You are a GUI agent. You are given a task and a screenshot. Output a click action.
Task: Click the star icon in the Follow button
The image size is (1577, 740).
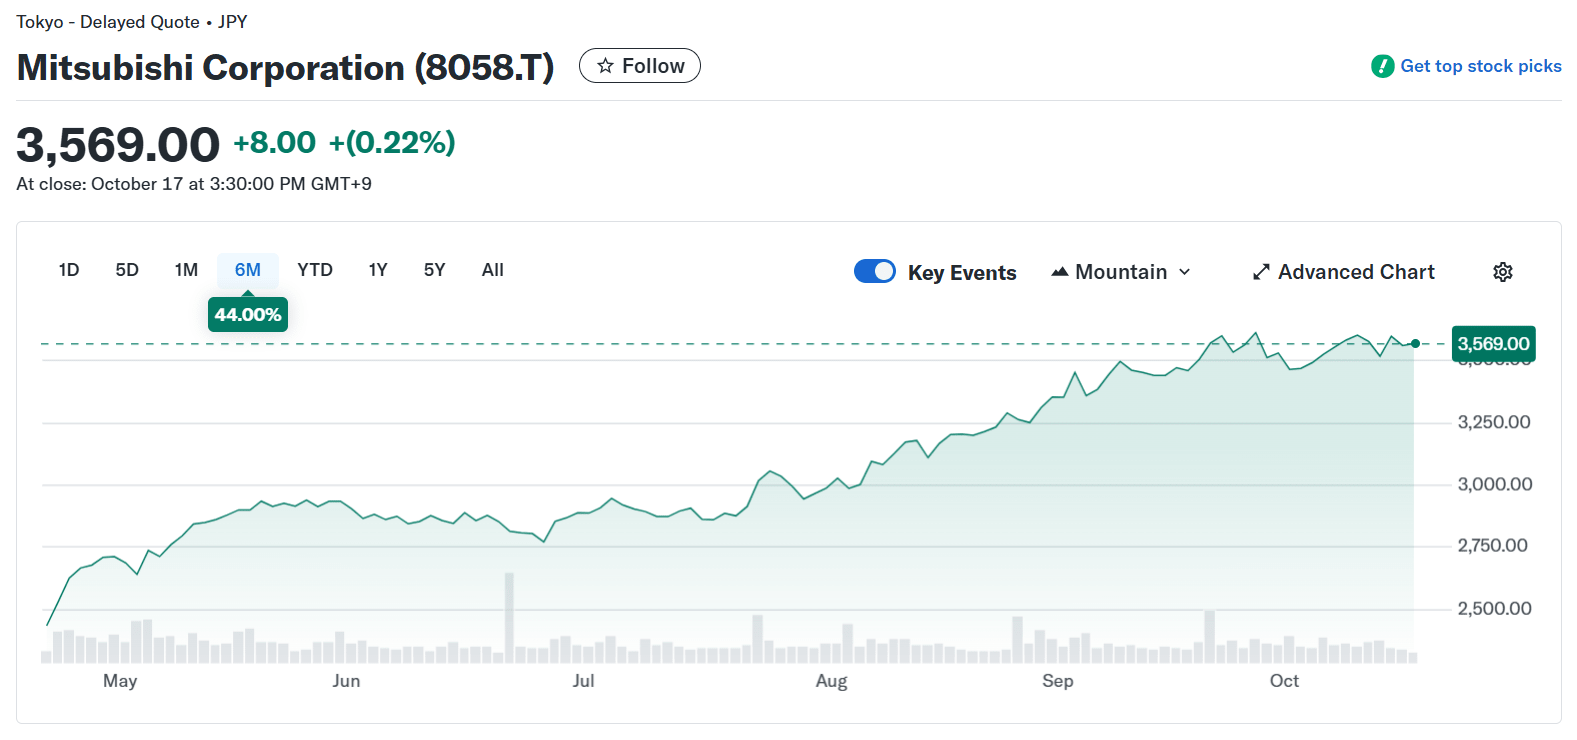pos(605,66)
